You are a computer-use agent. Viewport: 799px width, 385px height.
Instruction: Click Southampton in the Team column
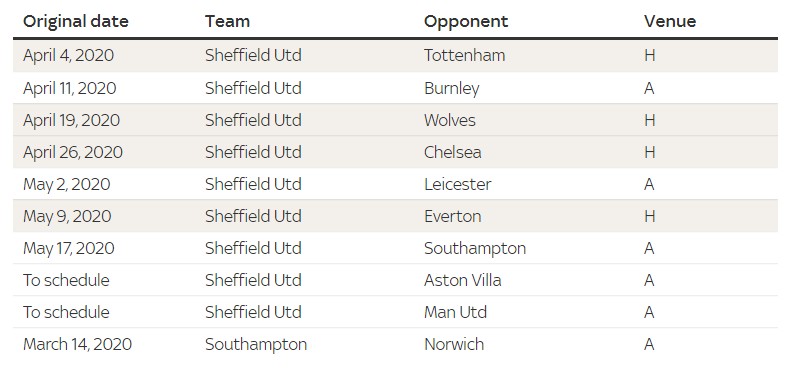[x=256, y=345]
